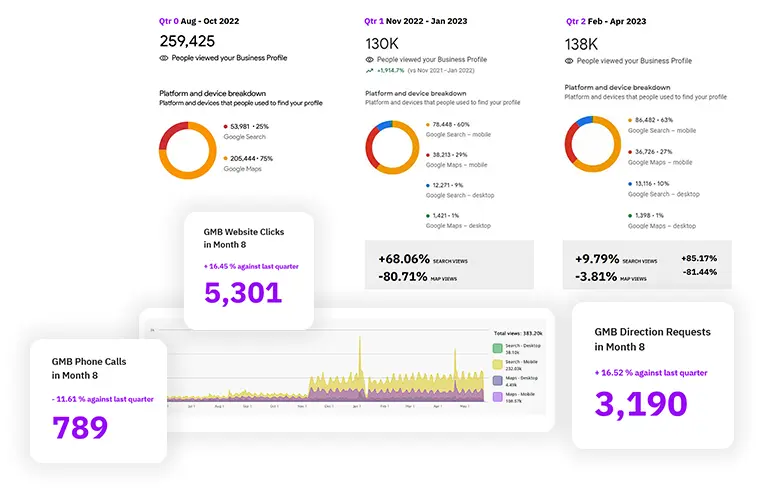This screenshot has height=494, width=765.
Task: Click Platform and device breakdown heading in Qtr 2
Action: coord(617,87)
